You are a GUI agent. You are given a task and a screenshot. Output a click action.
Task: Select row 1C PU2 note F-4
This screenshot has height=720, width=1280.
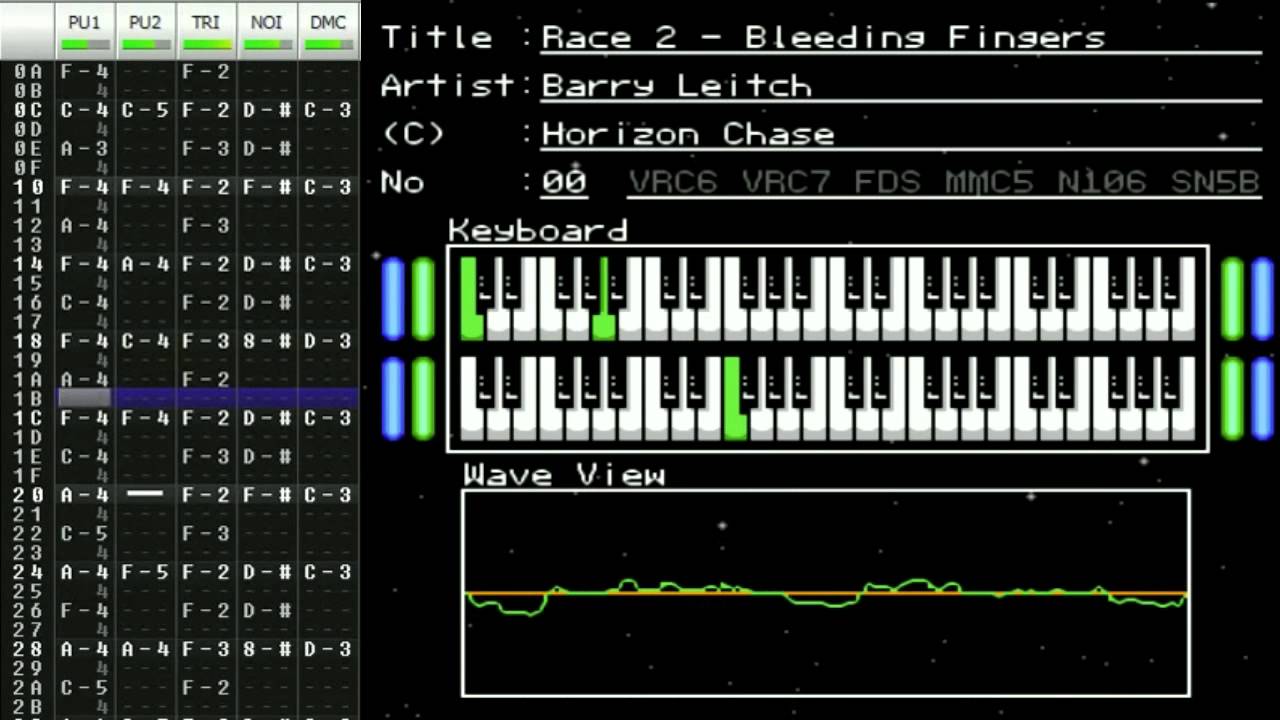145,418
